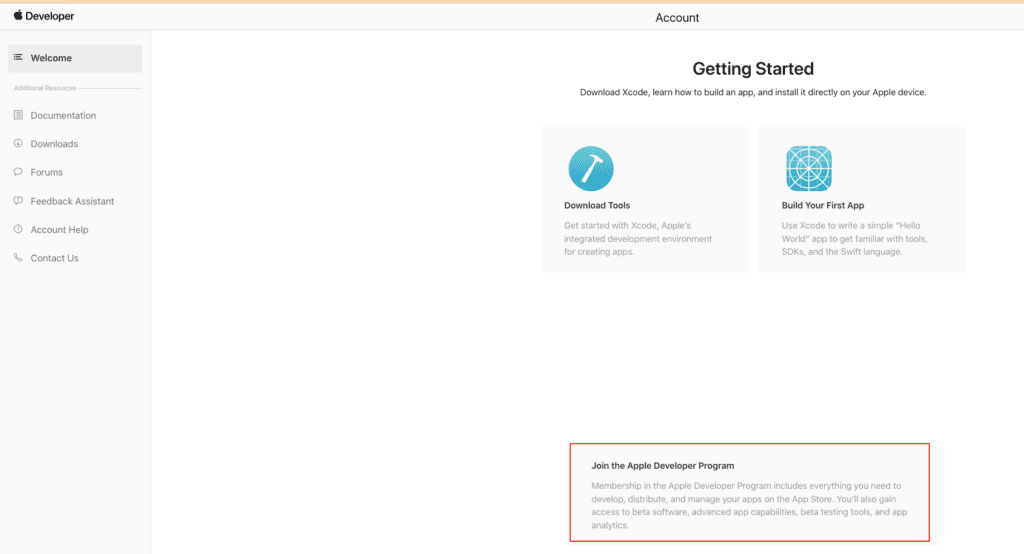Image resolution: width=1024 pixels, height=554 pixels.
Task: Click the Feedback Assistant icon
Action: (18, 201)
